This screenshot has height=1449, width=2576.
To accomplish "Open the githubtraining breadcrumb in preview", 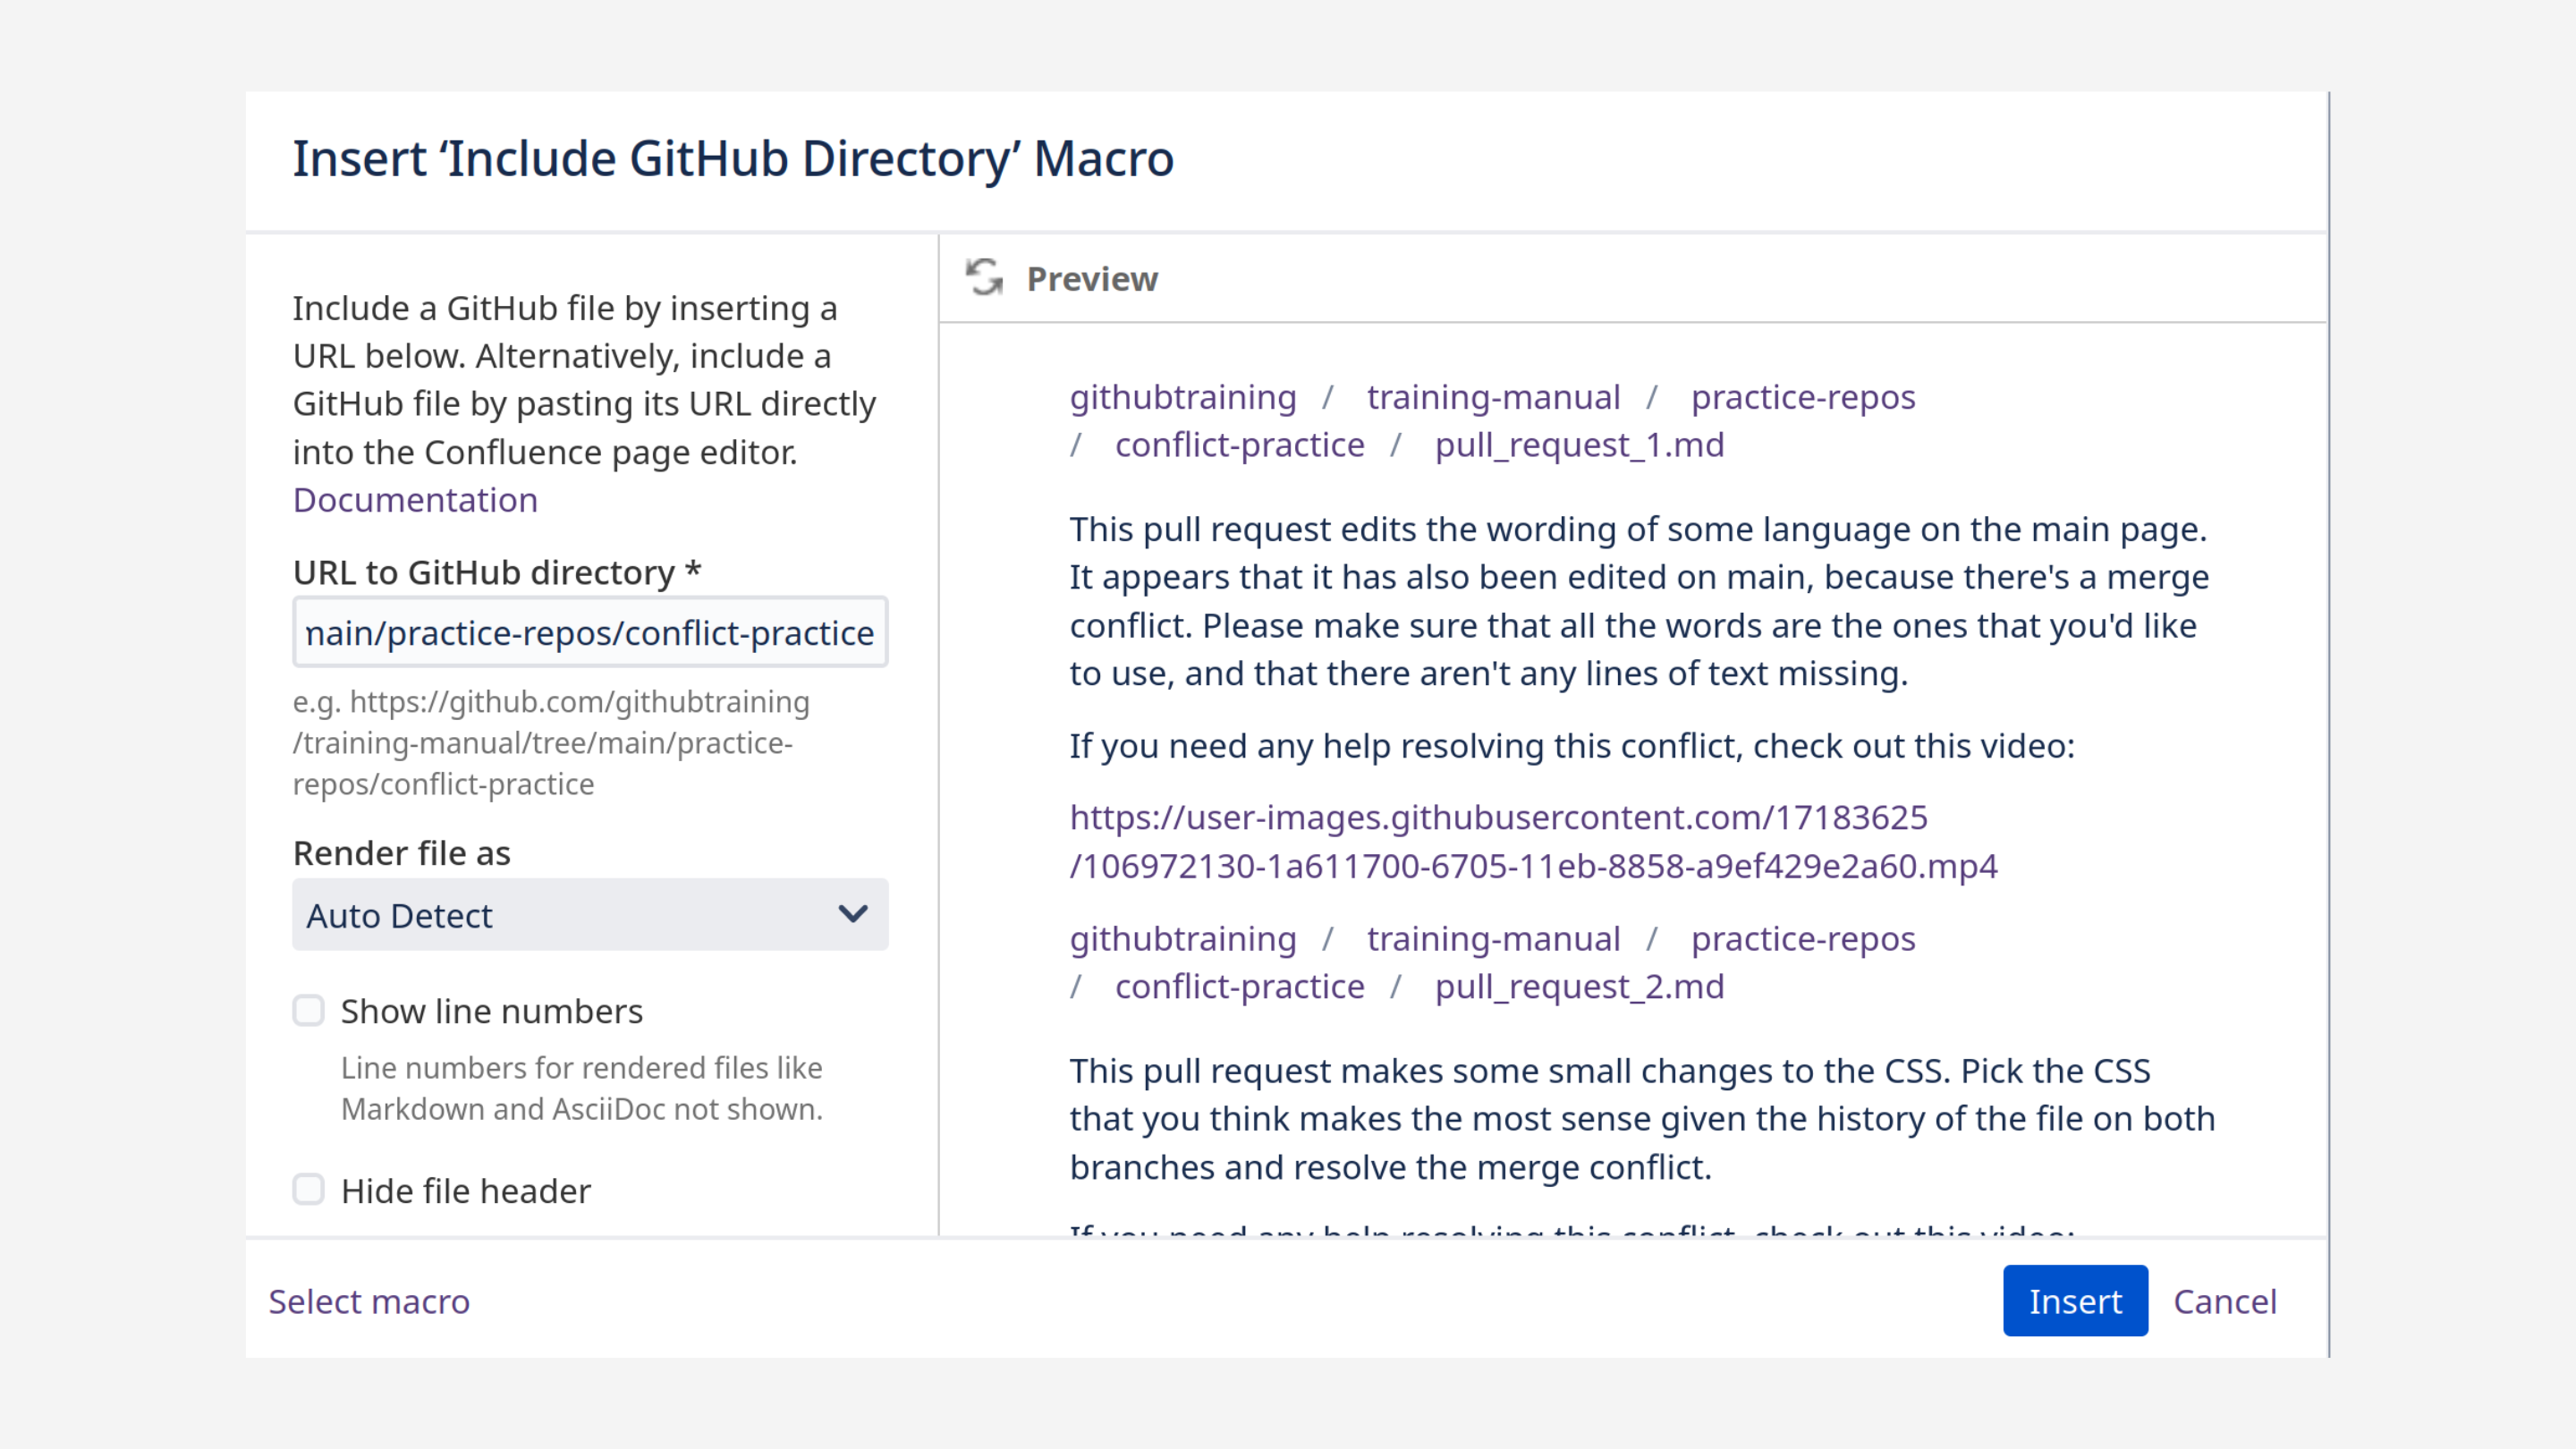I will [1183, 397].
